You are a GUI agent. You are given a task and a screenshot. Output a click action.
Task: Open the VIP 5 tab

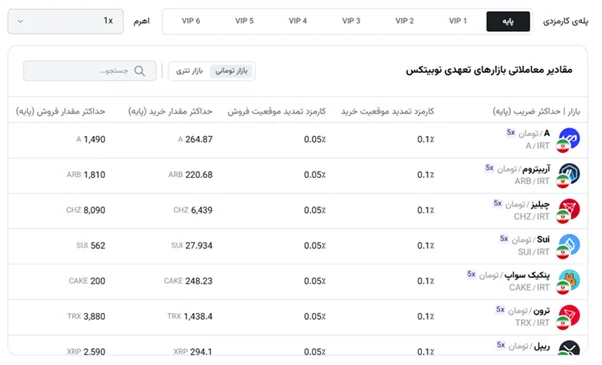(x=244, y=21)
